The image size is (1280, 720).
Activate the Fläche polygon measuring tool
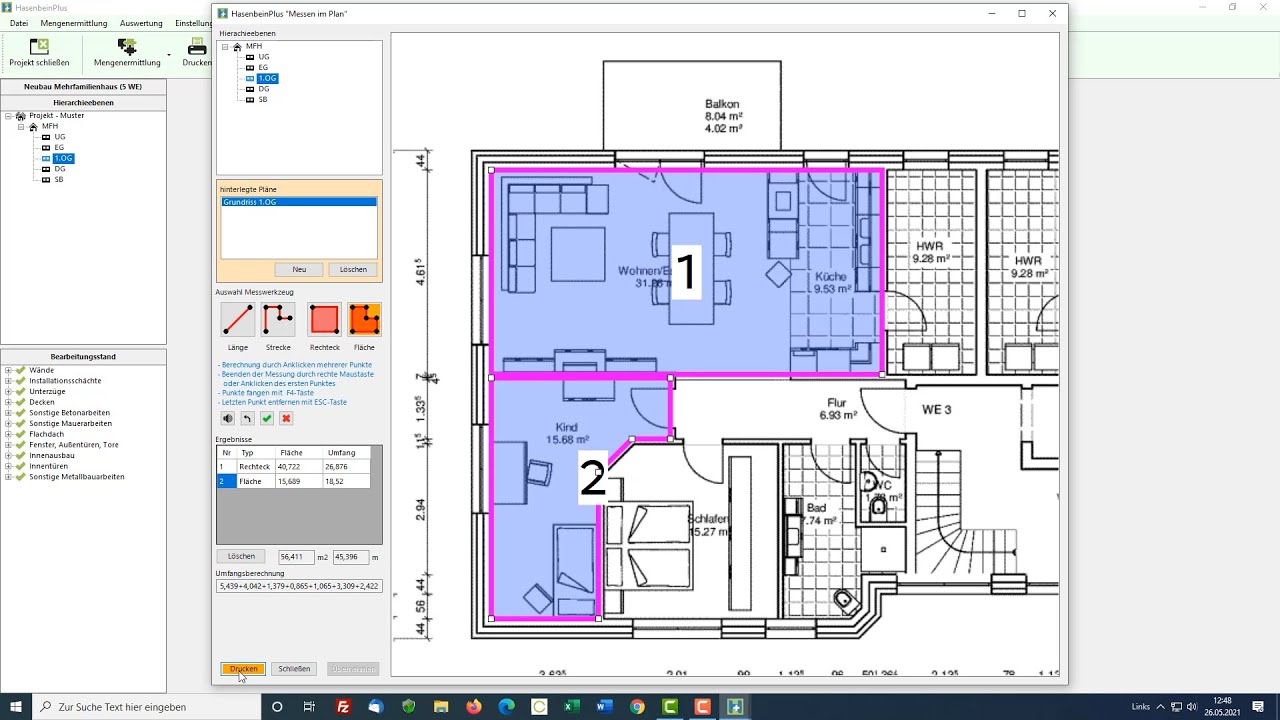[364, 320]
